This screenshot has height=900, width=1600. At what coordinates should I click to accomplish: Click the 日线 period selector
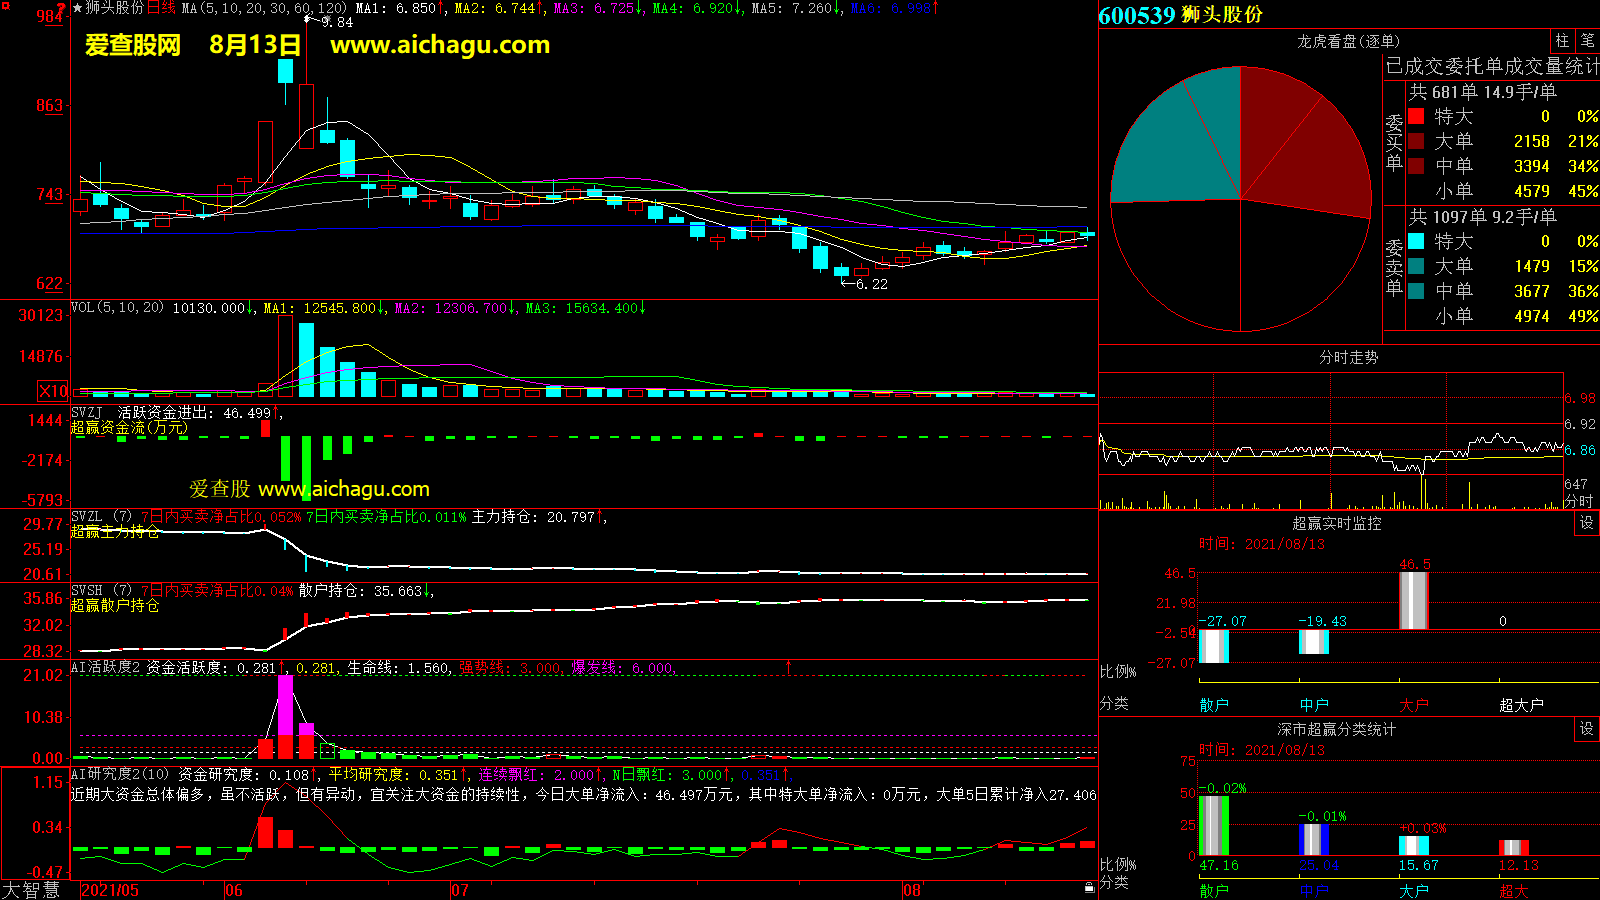[161, 8]
